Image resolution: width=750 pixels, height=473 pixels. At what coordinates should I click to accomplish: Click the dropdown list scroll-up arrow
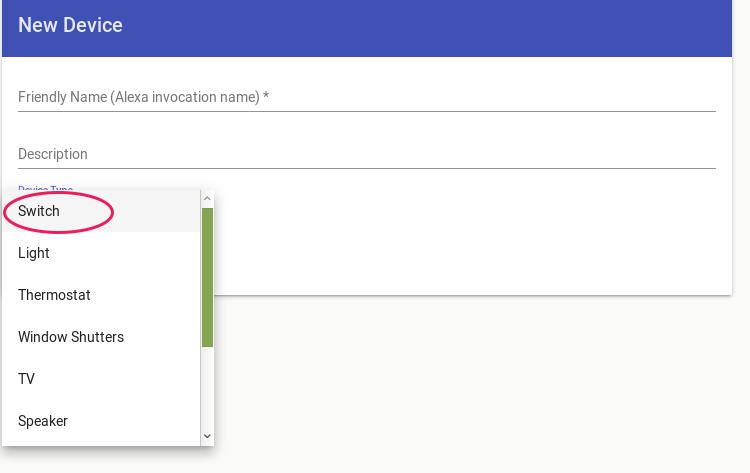(207, 198)
